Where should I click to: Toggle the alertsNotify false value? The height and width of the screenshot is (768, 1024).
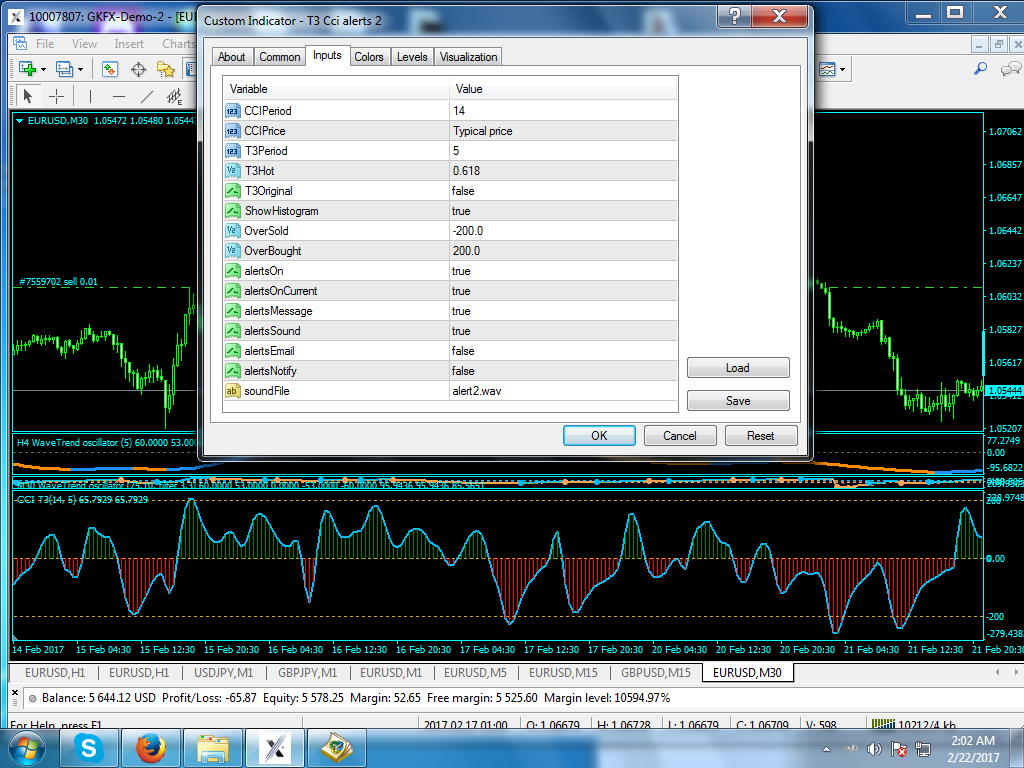point(463,371)
